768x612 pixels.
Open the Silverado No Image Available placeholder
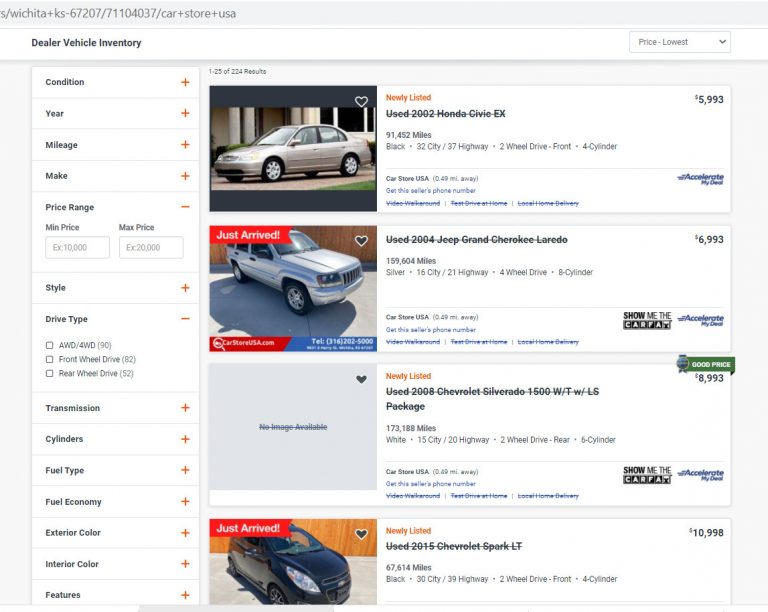293,427
